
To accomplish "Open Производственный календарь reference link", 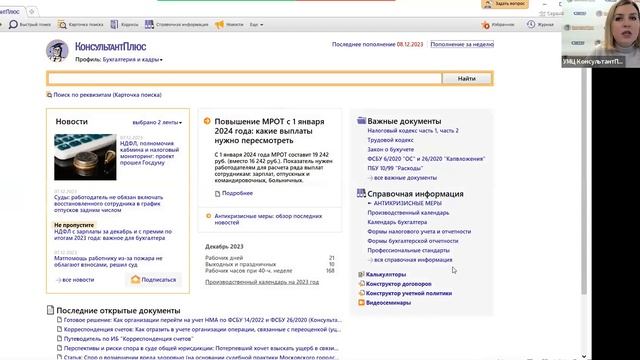I will [408, 213].
